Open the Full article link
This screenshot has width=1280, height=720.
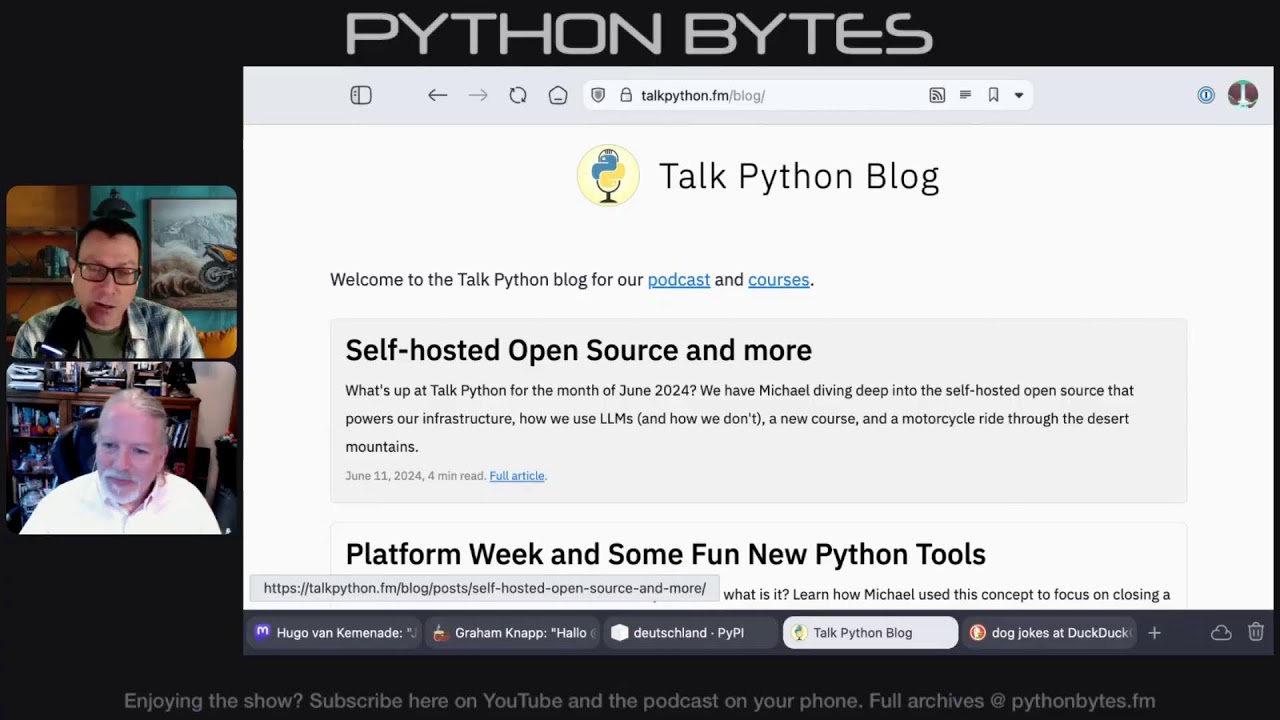pyautogui.click(x=517, y=476)
